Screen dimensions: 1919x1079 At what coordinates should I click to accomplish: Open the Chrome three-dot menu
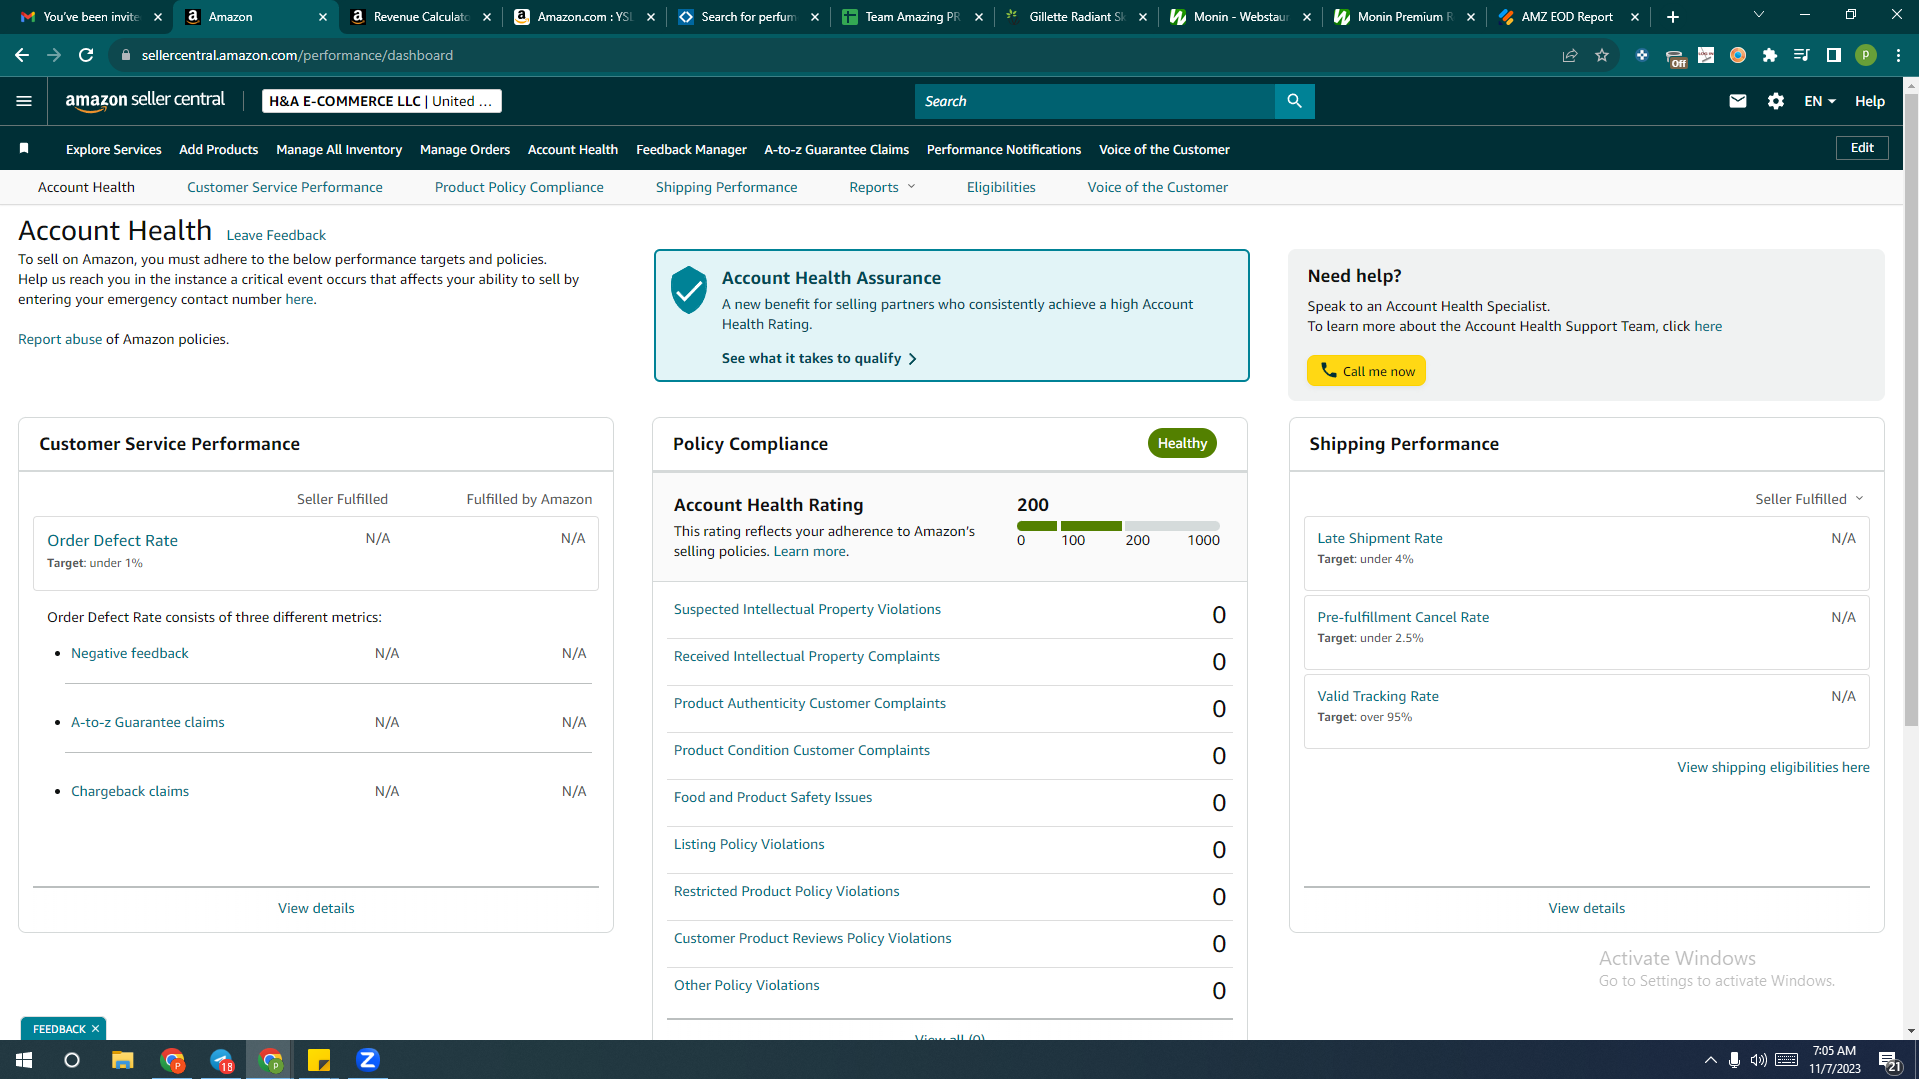(x=1898, y=55)
